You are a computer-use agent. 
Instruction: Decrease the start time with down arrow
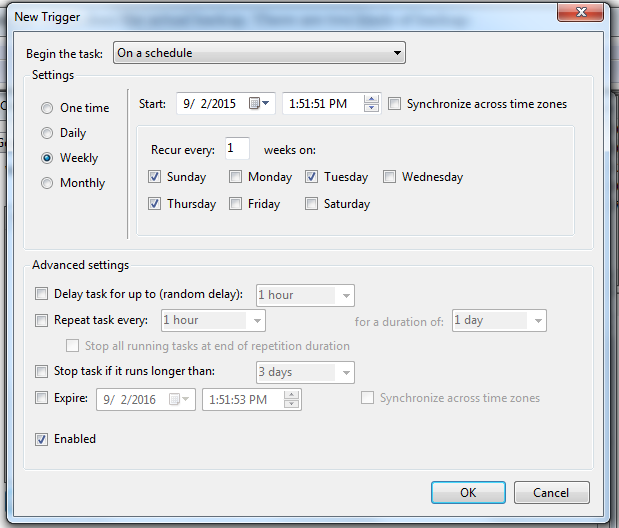371,108
